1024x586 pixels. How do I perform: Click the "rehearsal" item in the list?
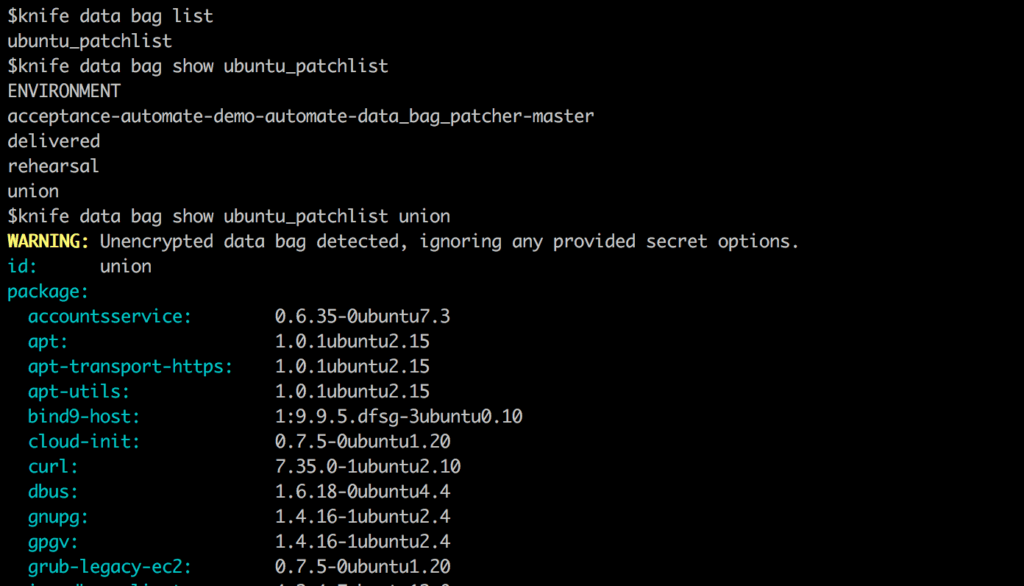click(54, 166)
